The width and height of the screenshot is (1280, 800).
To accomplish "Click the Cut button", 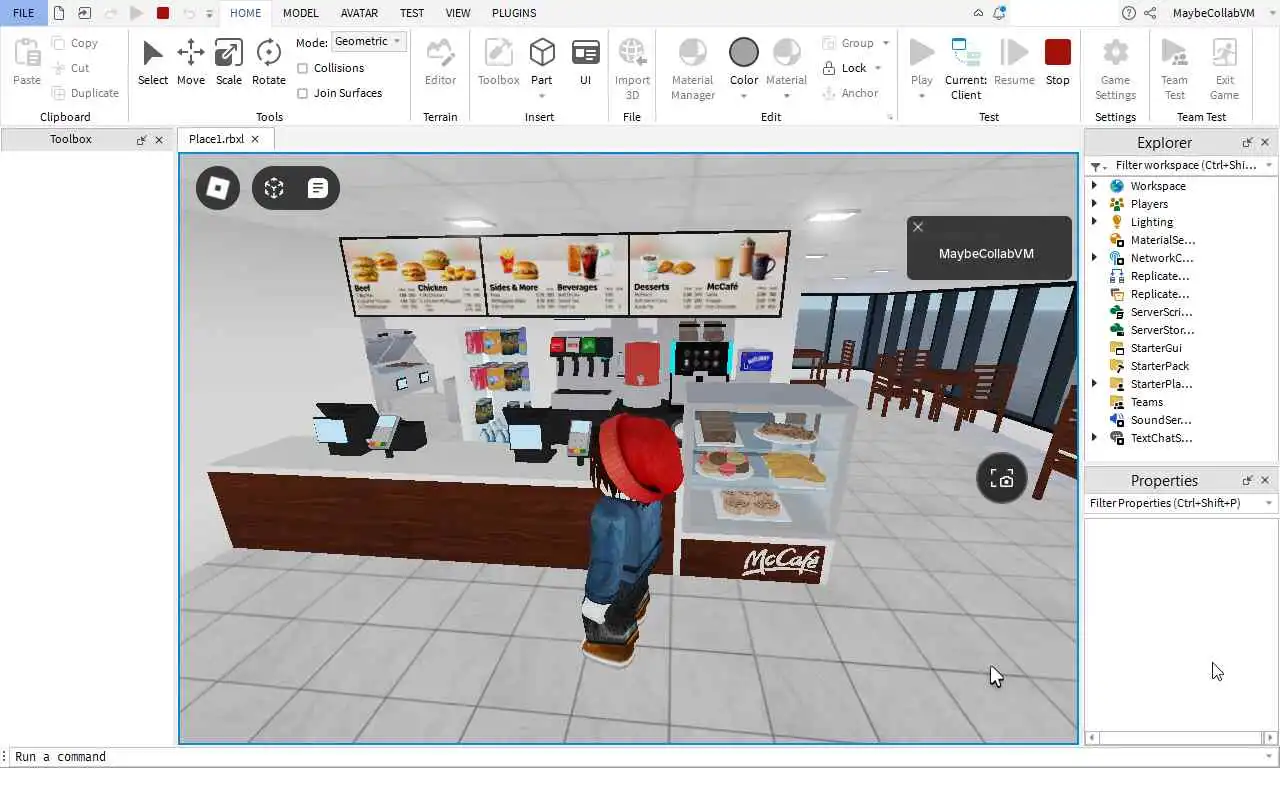I will tap(71, 68).
